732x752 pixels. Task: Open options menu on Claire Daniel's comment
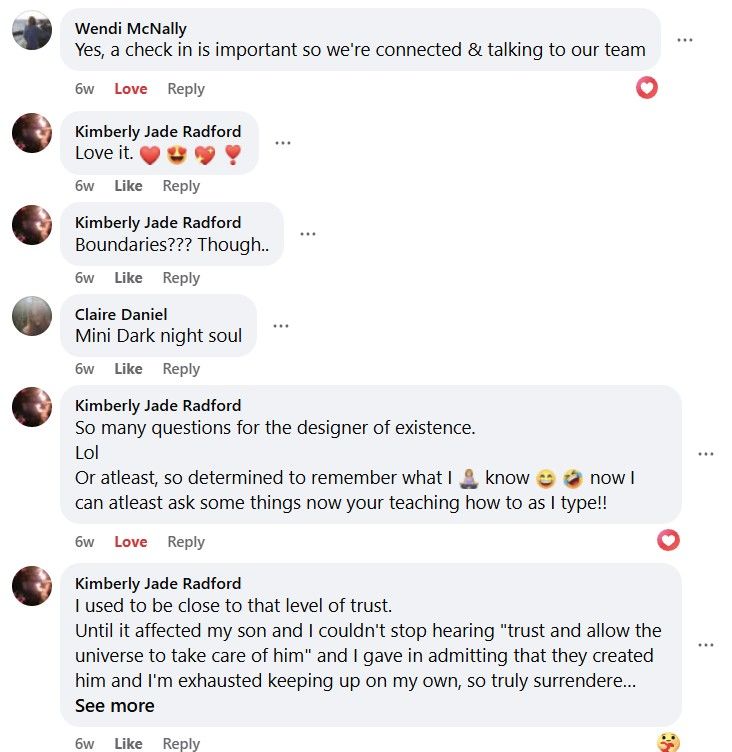pyautogui.click(x=281, y=326)
